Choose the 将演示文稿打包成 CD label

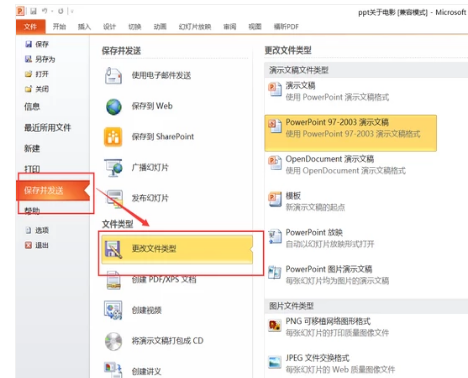pos(167,341)
